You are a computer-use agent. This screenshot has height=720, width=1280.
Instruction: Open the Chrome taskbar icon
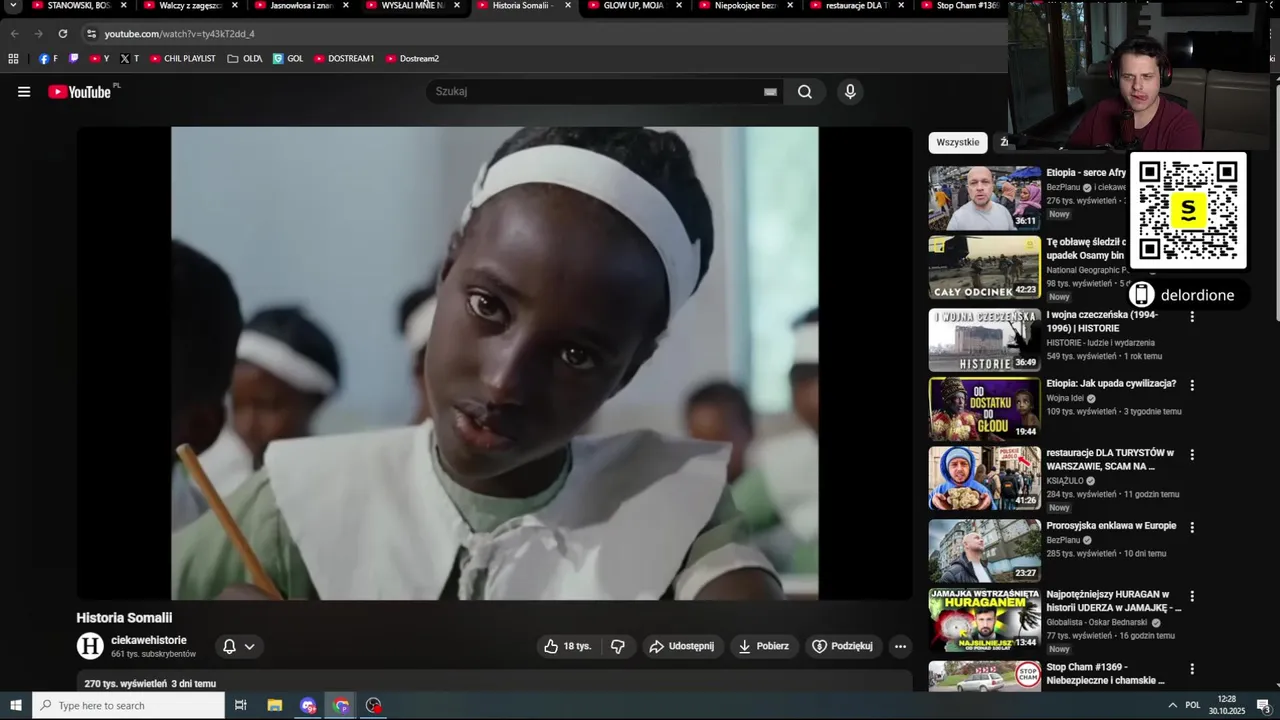click(x=341, y=705)
